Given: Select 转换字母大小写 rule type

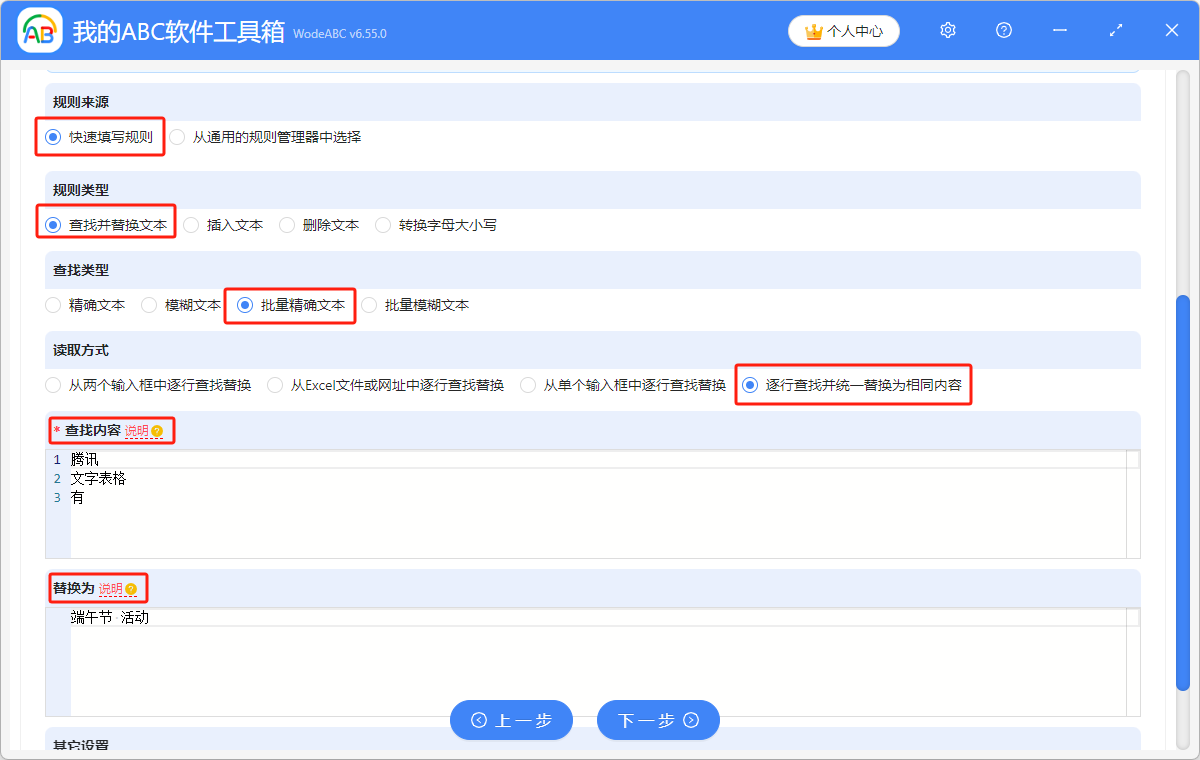Looking at the screenshot, I should [x=383, y=225].
